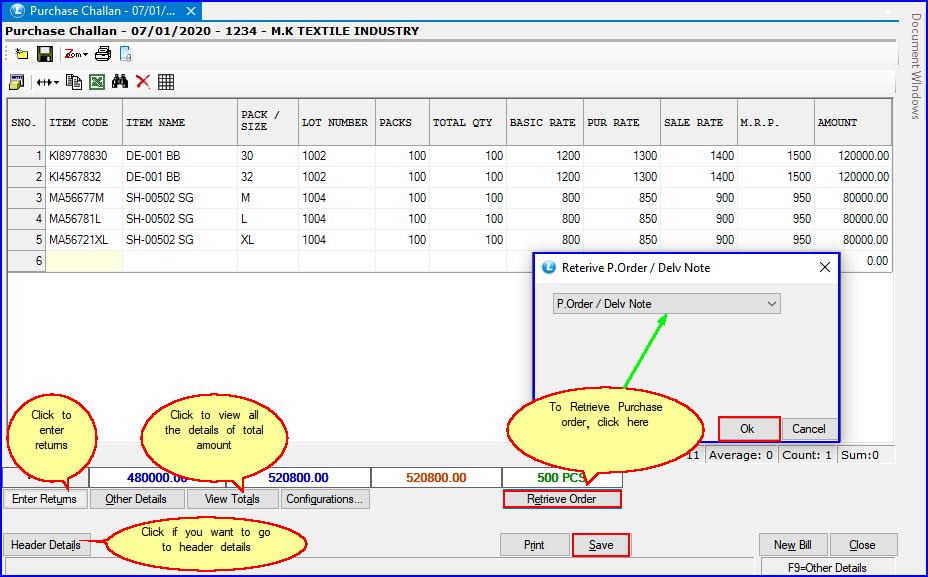Click the copy documents icon
Viewport: 928px width, 577px height.
click(x=74, y=82)
